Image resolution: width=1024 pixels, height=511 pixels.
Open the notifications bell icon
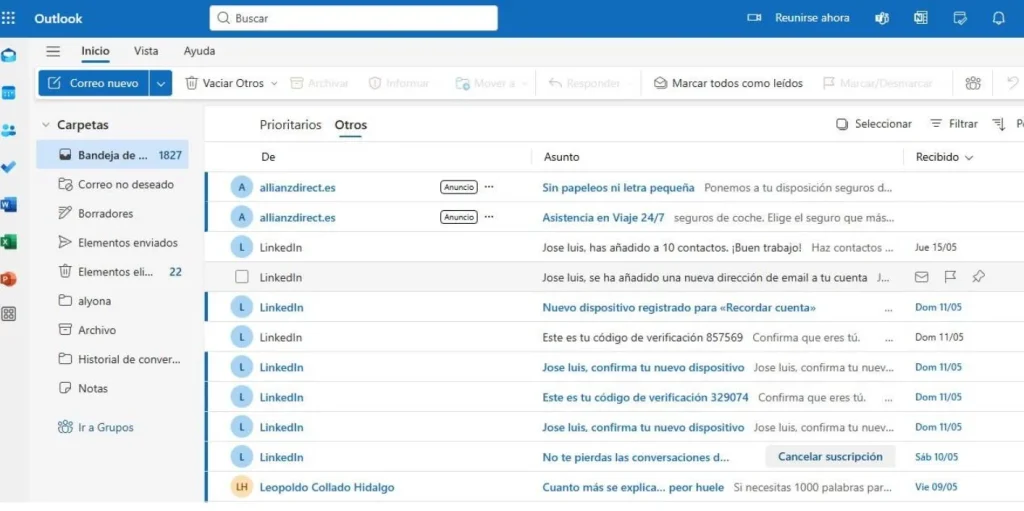998,18
